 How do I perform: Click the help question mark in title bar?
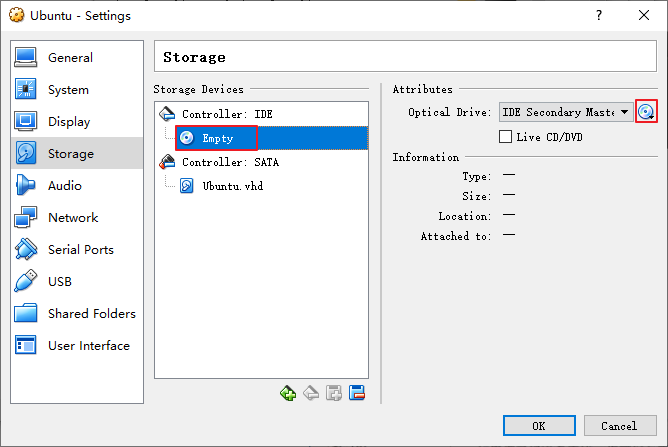(599, 16)
